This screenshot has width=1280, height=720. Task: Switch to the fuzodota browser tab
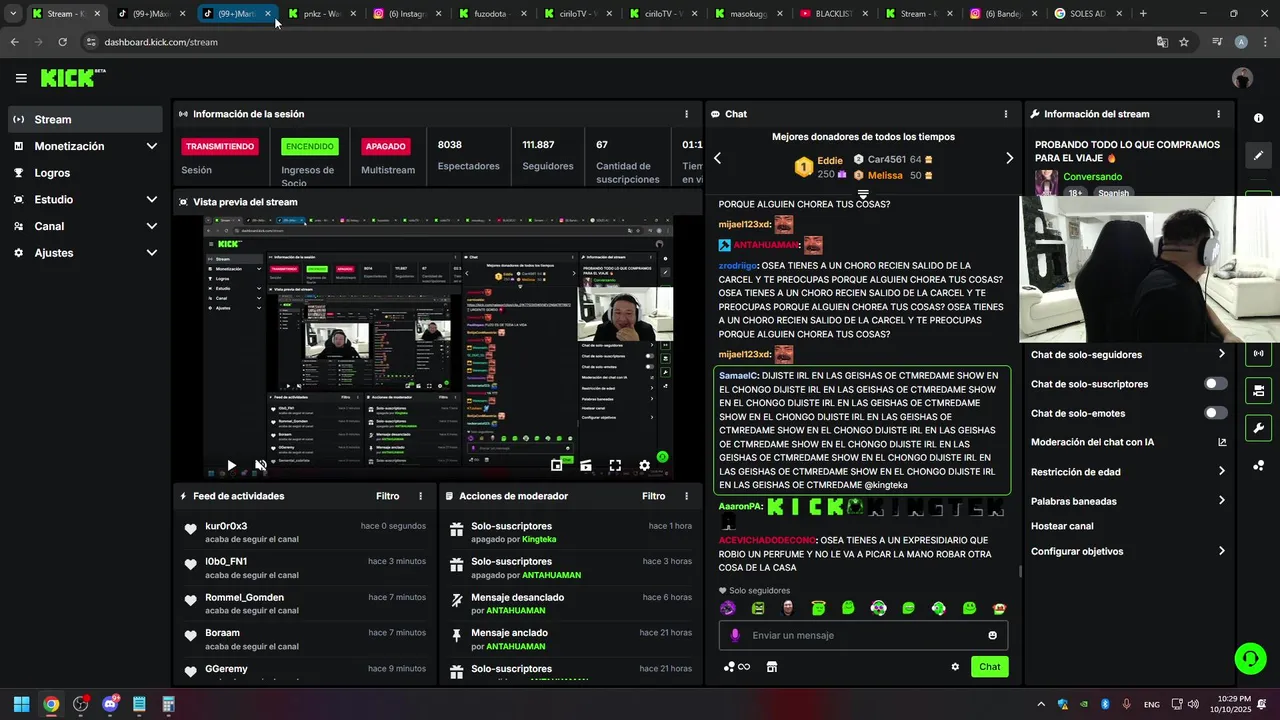(494, 14)
